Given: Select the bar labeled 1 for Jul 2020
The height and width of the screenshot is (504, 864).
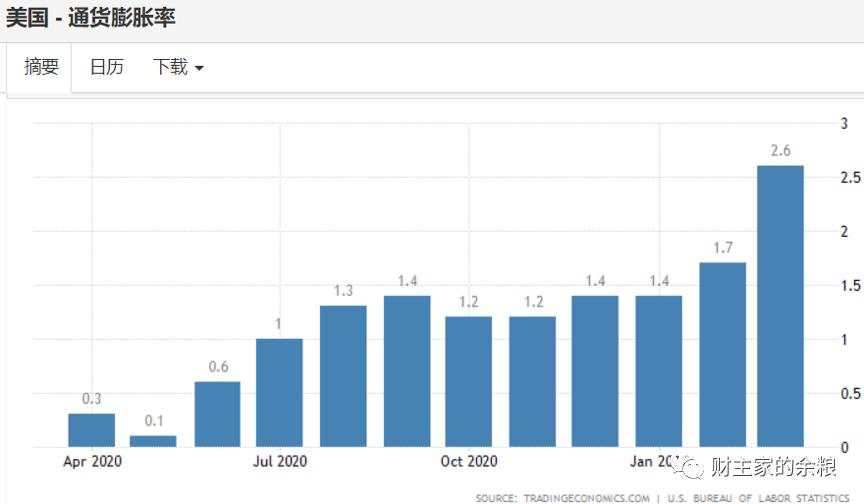Looking at the screenshot, I should pyautogui.click(x=279, y=393).
